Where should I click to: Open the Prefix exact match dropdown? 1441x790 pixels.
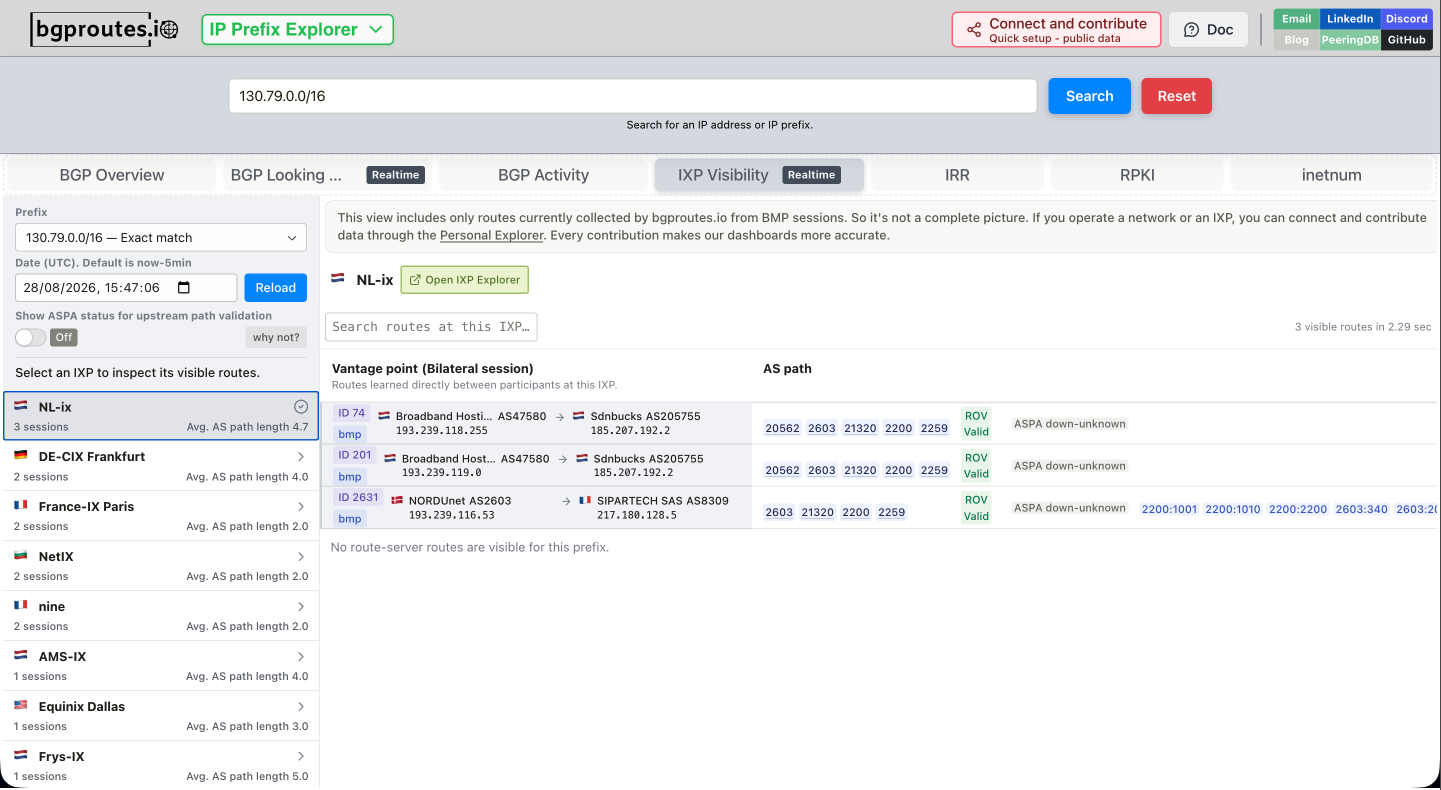pos(161,238)
